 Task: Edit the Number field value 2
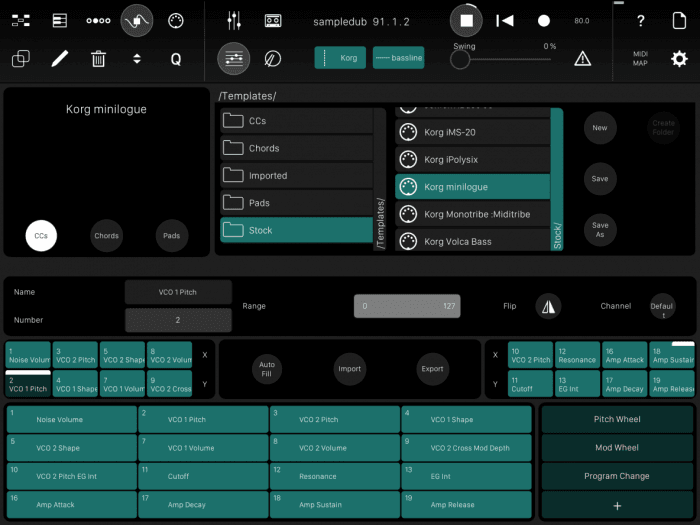point(178,320)
